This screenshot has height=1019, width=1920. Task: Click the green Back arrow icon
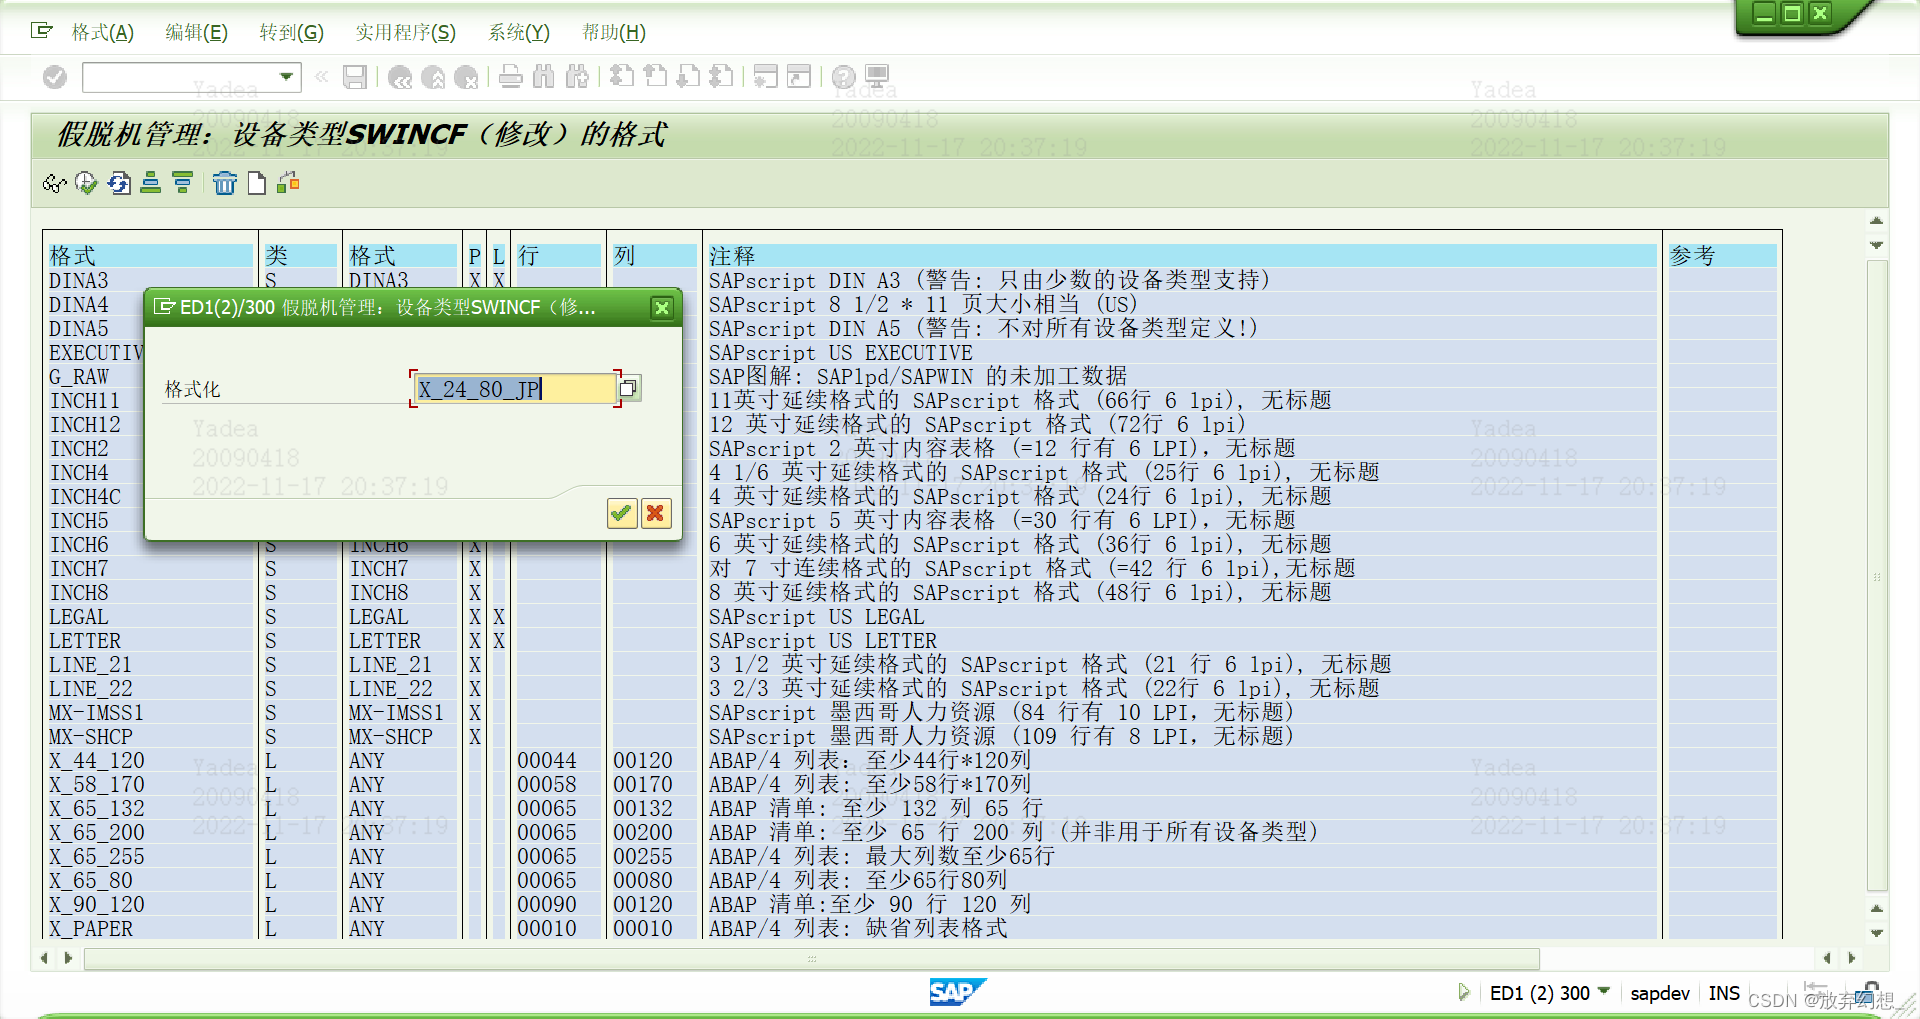click(x=401, y=77)
